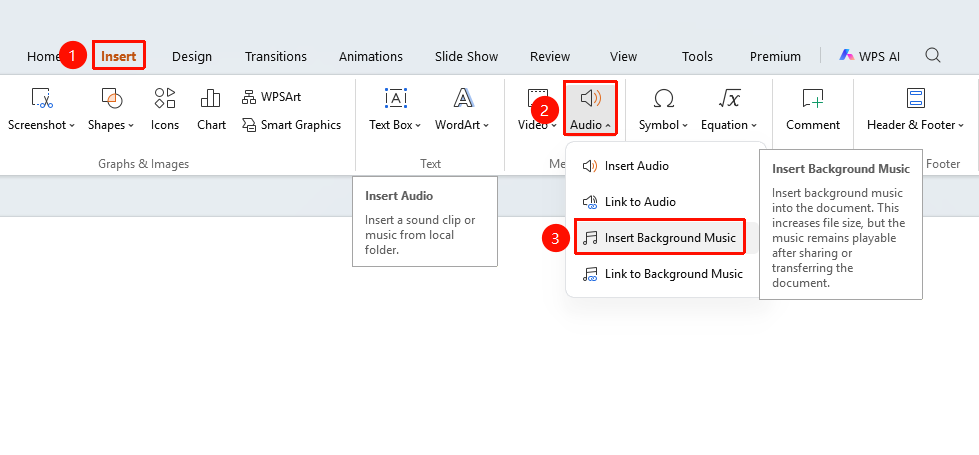Image resolution: width=979 pixels, height=455 pixels.
Task: Switch to the Transitions tab
Action: [275, 56]
